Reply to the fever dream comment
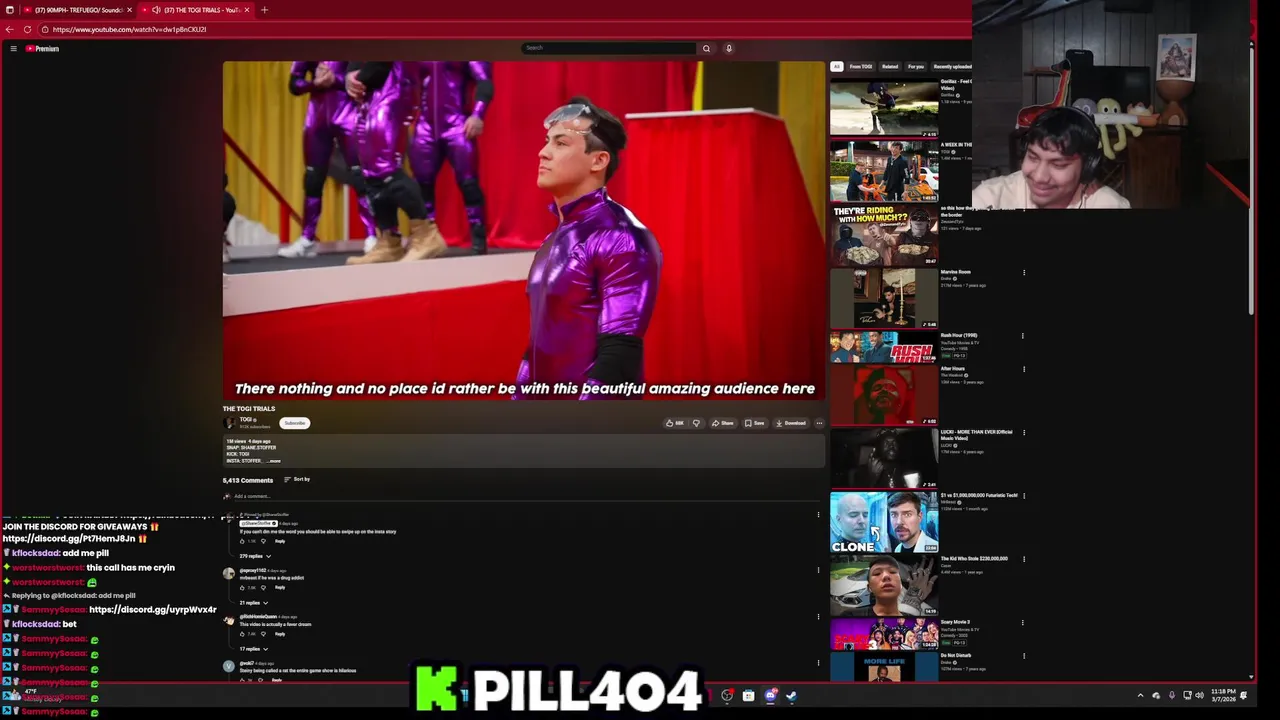 click(280, 633)
